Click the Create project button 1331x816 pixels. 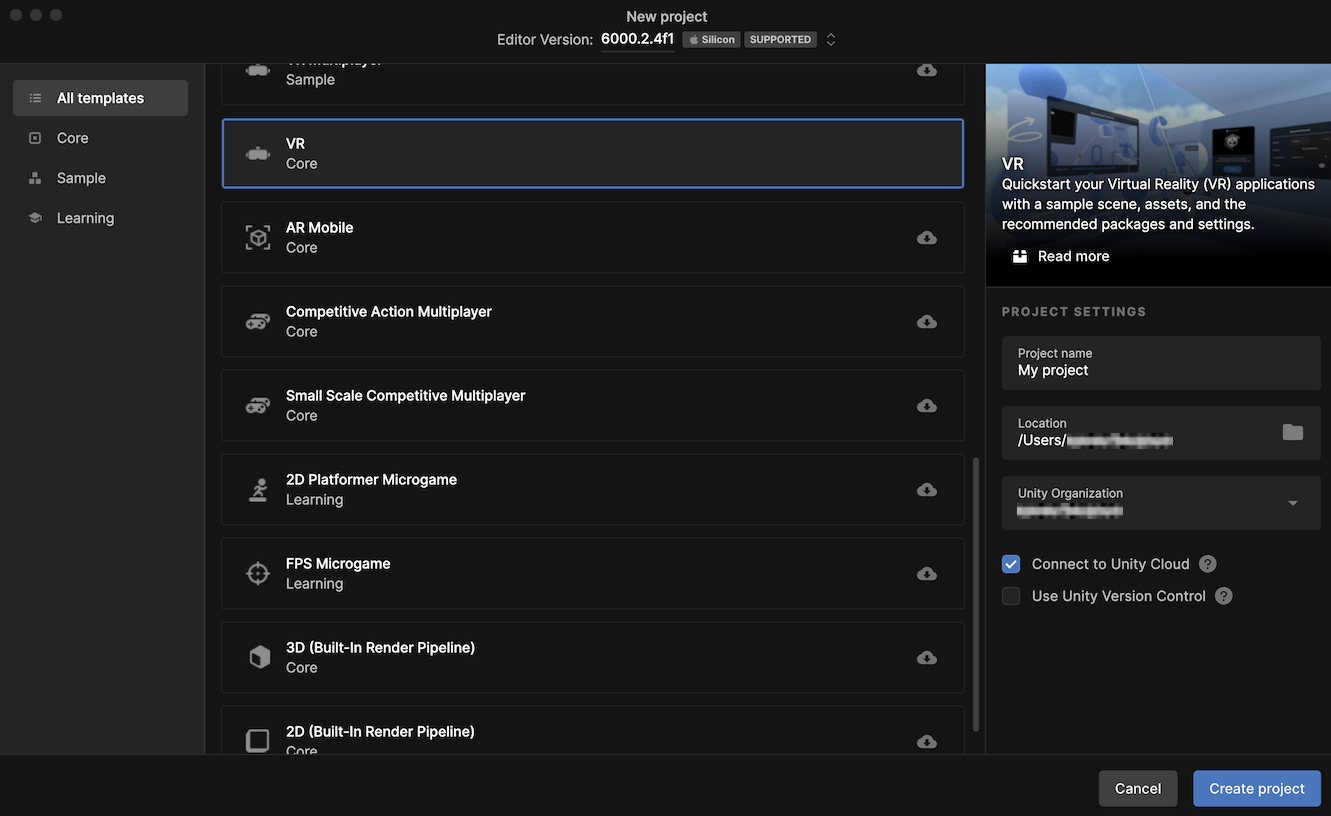click(x=1256, y=789)
